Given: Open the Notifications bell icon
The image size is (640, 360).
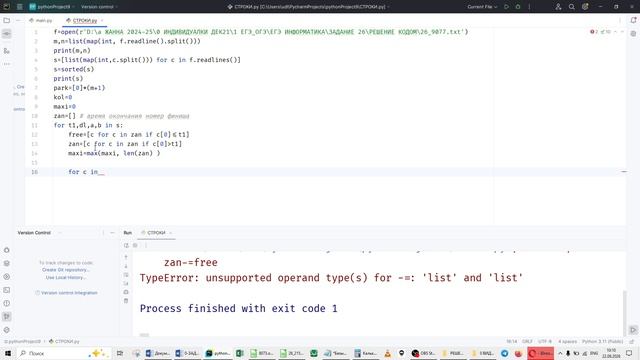Looking at the screenshot, I should pos(633,20).
